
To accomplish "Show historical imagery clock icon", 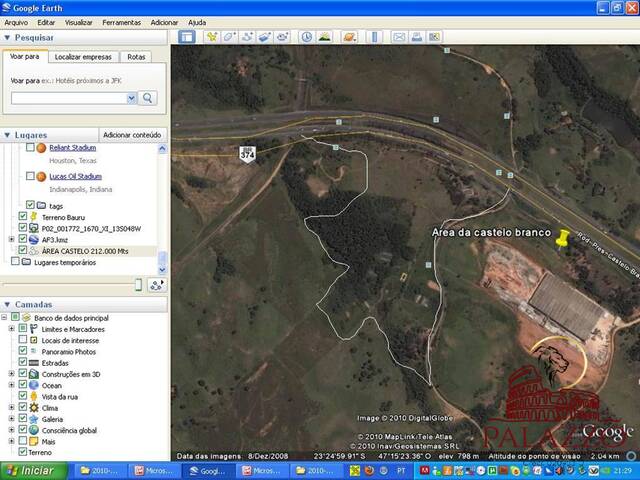I will (307, 37).
